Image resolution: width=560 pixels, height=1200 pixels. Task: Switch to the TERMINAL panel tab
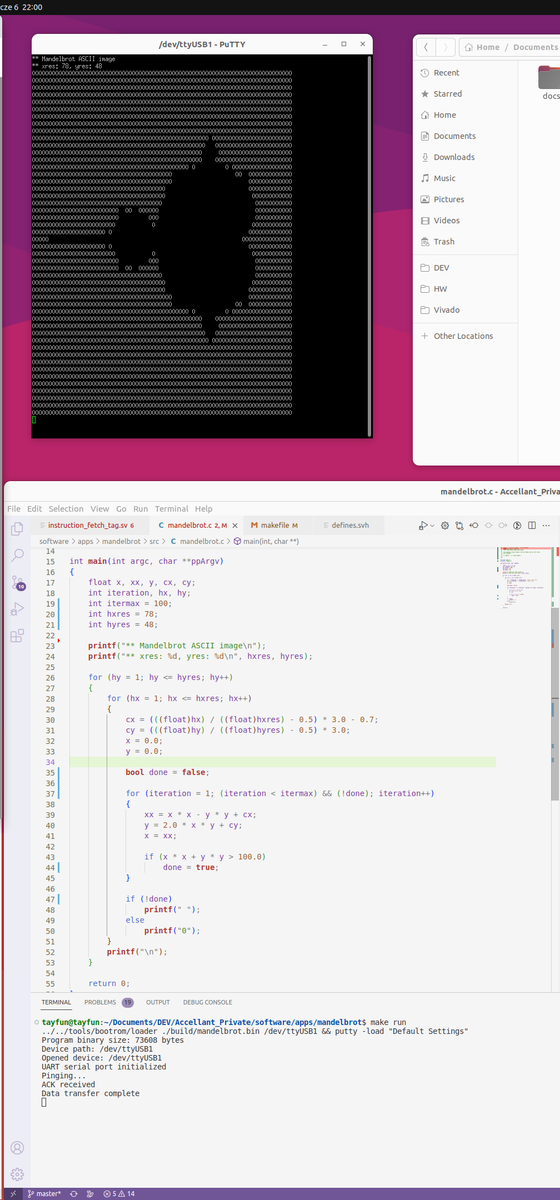[56, 1002]
